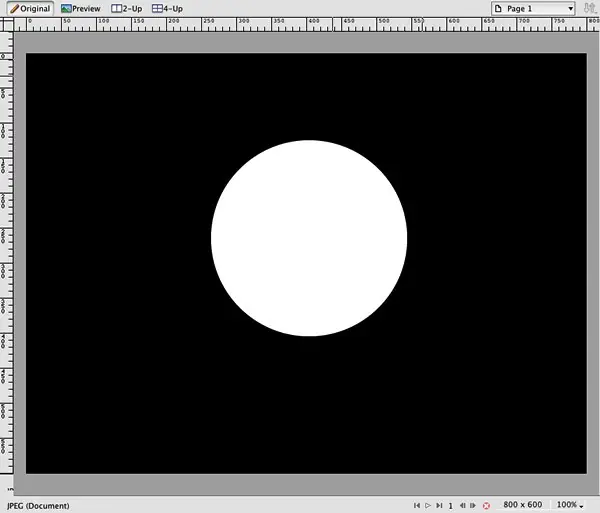The height and width of the screenshot is (513, 600).
Task: Go to the first frame
Action: (x=417, y=506)
